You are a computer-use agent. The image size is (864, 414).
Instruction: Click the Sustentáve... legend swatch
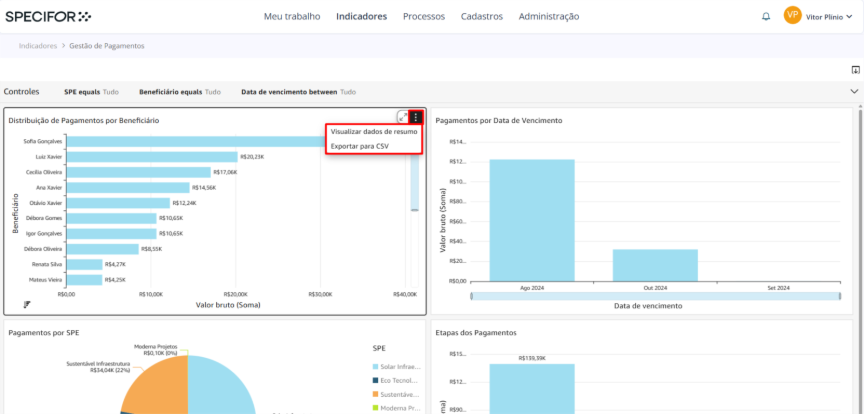[376, 394]
